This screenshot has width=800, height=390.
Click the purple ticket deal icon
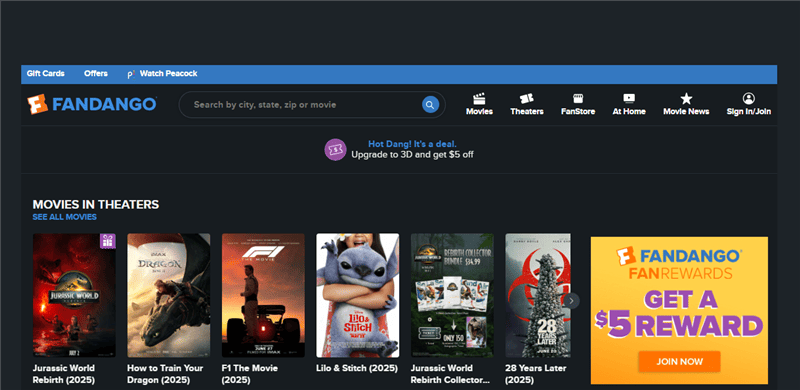click(335, 150)
